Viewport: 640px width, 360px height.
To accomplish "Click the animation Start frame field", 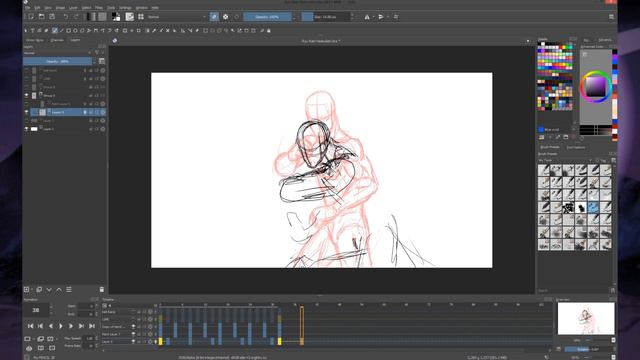I will [x=86, y=306].
